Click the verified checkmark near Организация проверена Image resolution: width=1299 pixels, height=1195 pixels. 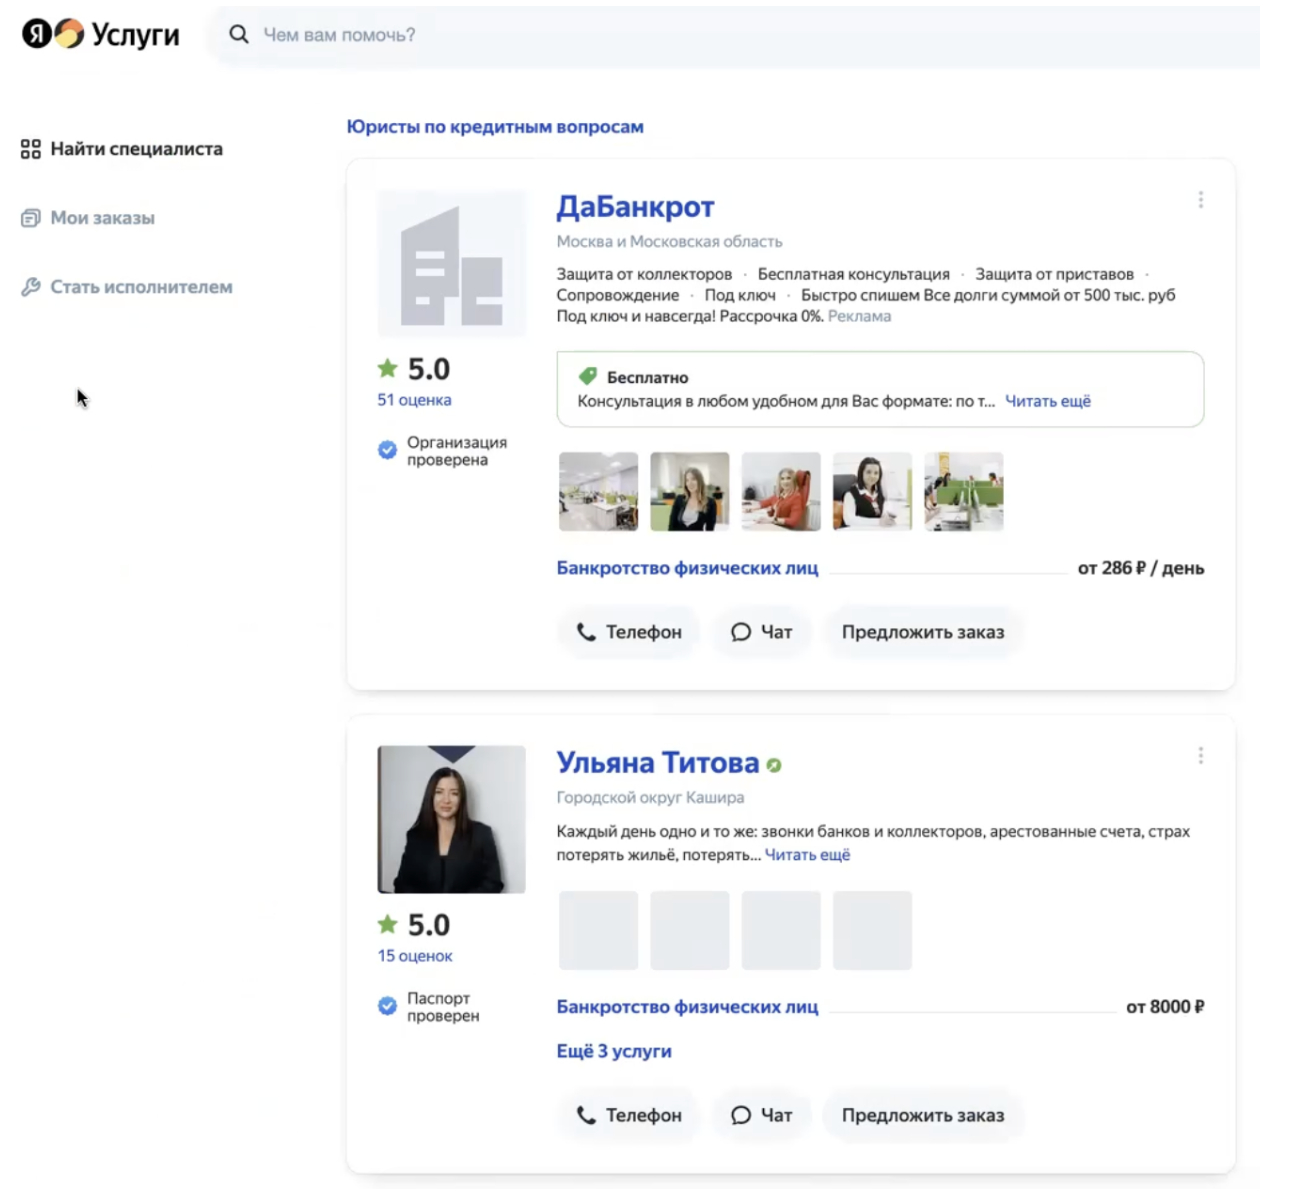pyautogui.click(x=387, y=450)
